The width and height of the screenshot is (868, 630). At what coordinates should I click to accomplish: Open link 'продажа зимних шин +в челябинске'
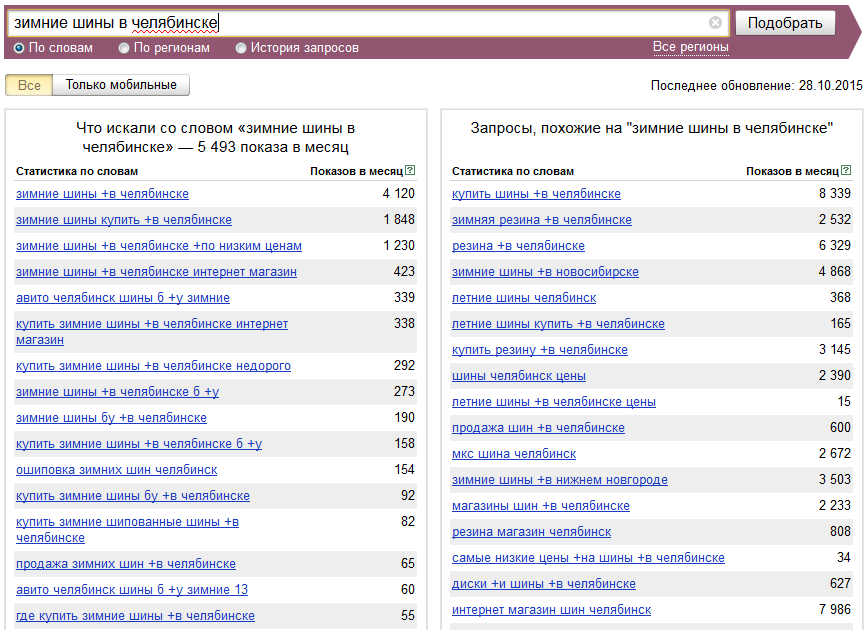tap(126, 564)
